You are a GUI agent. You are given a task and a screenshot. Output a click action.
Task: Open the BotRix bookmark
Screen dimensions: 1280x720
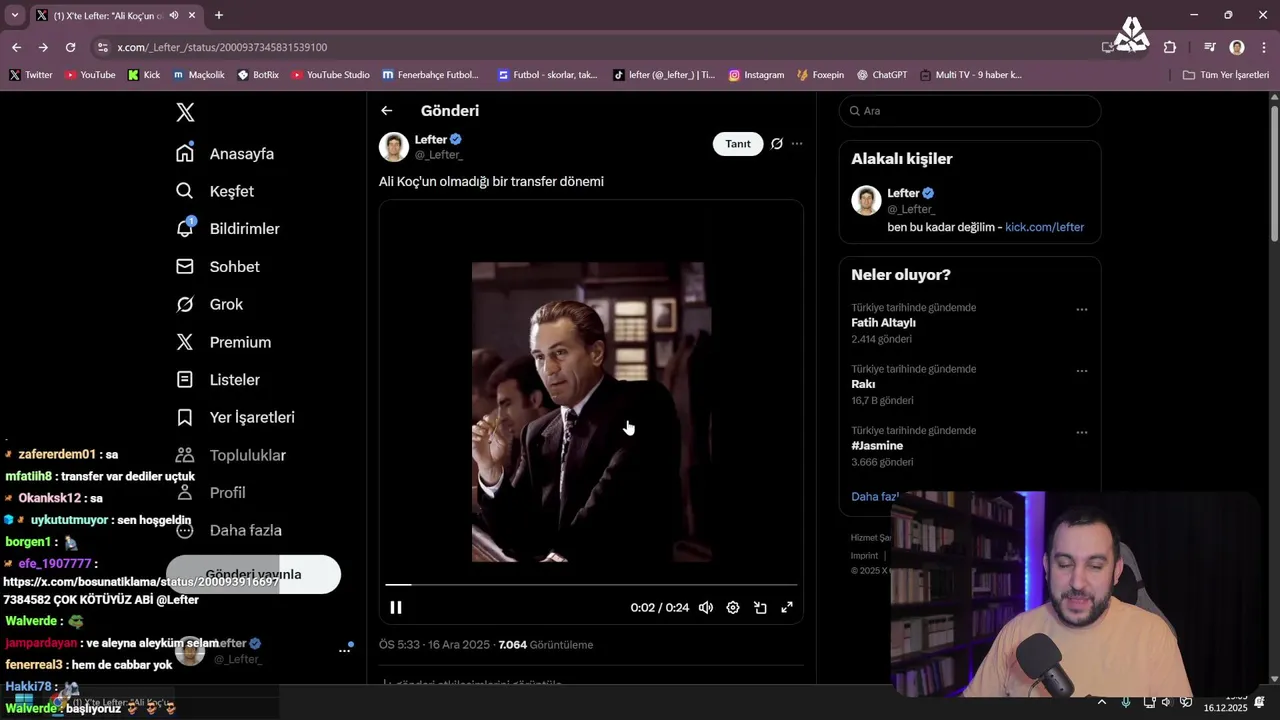click(258, 75)
